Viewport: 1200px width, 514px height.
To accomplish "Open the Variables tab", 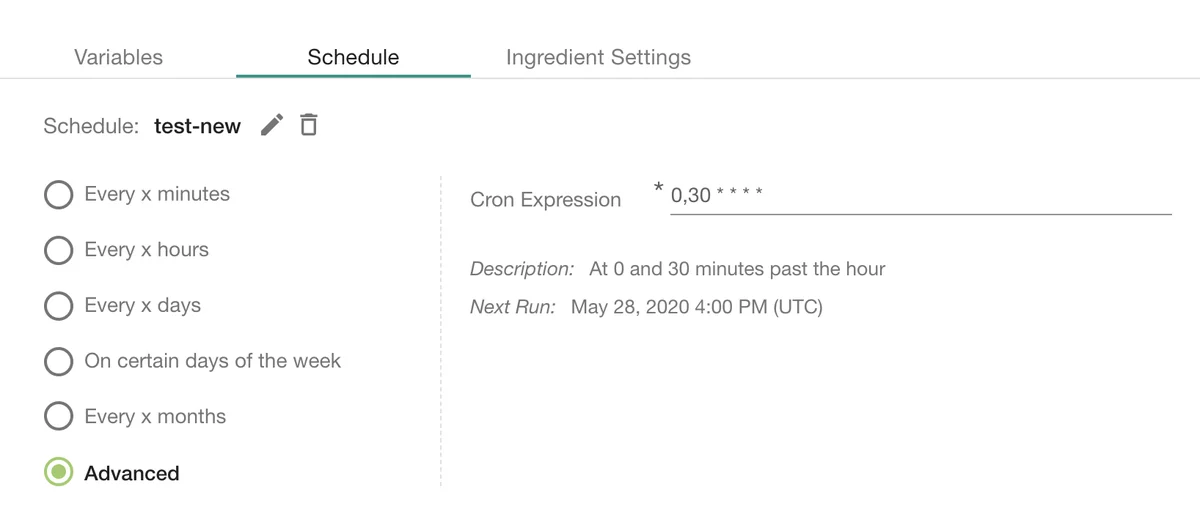I will click(x=118, y=57).
